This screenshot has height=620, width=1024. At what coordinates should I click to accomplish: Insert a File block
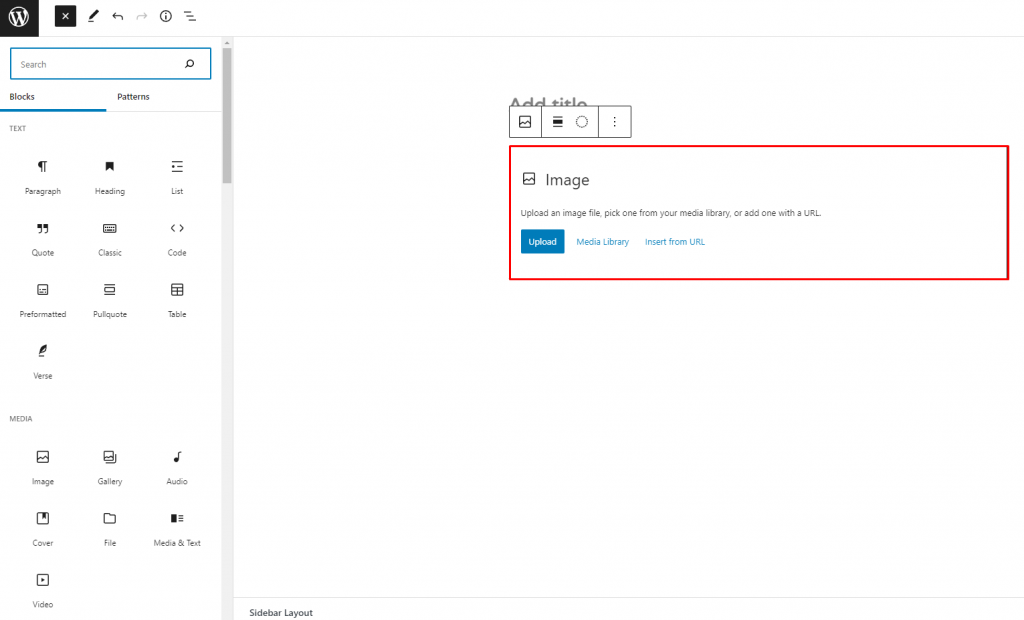(x=110, y=529)
